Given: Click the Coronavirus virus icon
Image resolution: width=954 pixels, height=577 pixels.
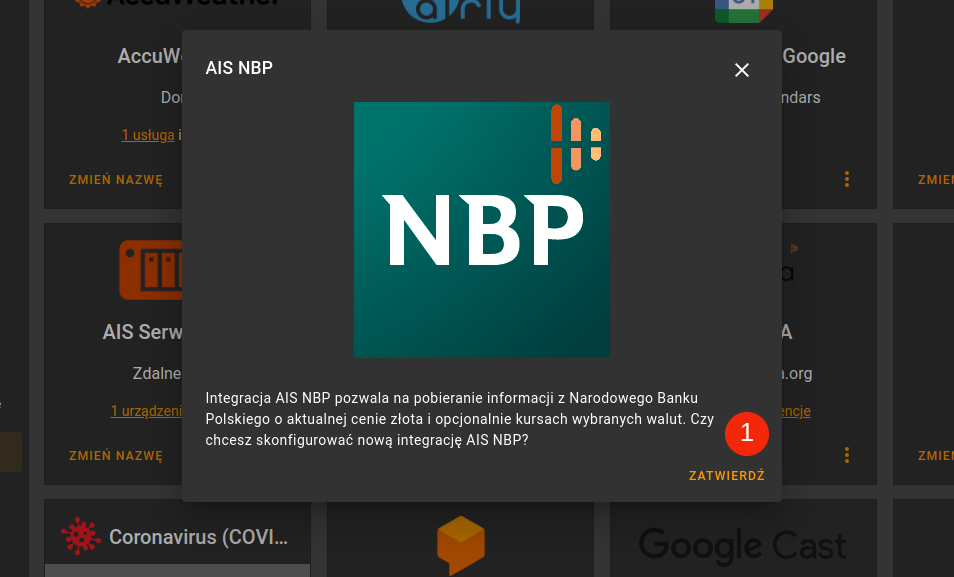Looking at the screenshot, I should (x=80, y=536).
